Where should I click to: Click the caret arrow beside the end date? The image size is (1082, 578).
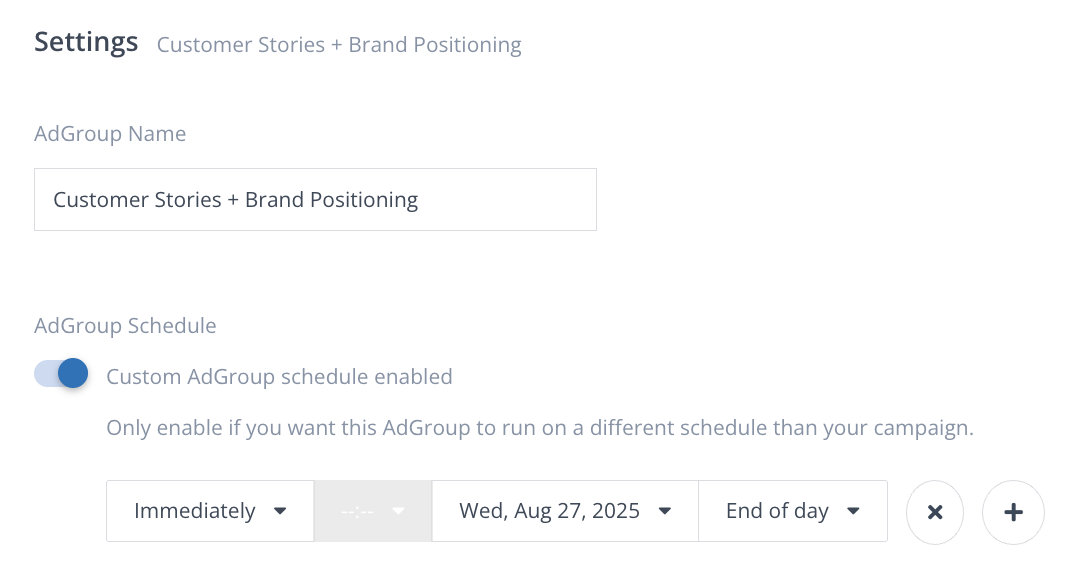pyautogui.click(x=664, y=511)
